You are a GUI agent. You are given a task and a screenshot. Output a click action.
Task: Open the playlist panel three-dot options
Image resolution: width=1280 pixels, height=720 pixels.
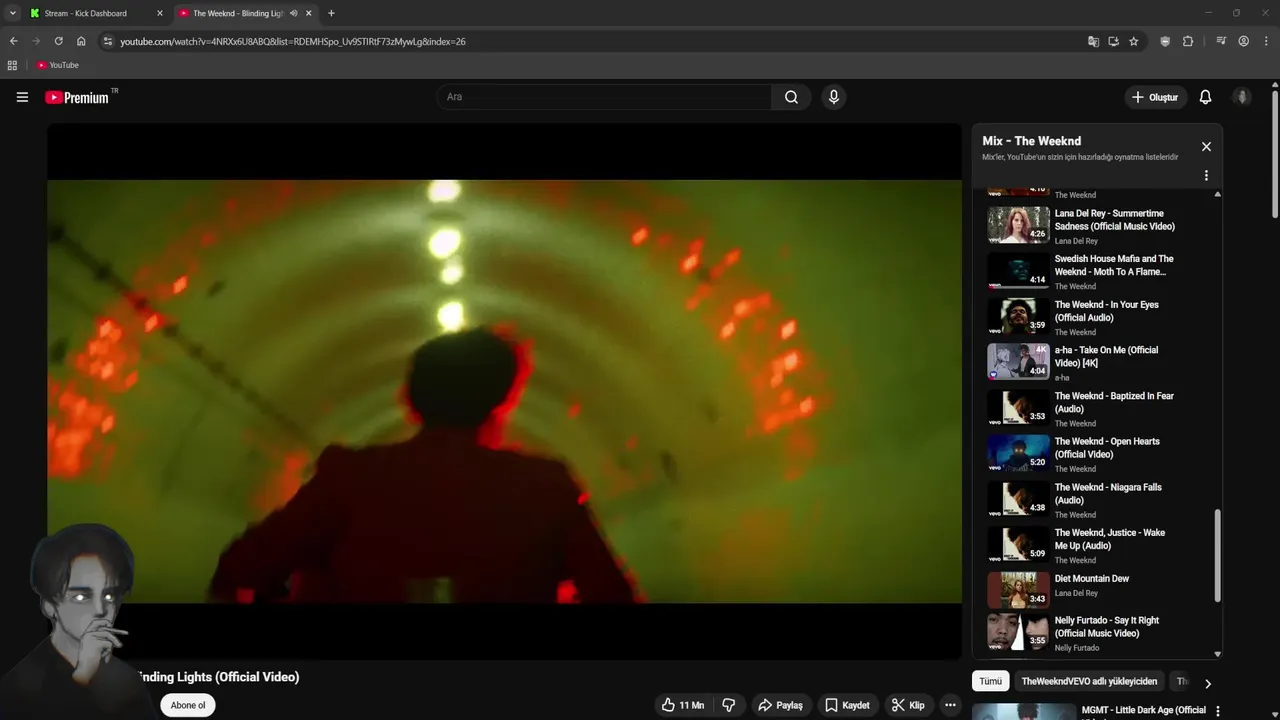pyautogui.click(x=1206, y=175)
